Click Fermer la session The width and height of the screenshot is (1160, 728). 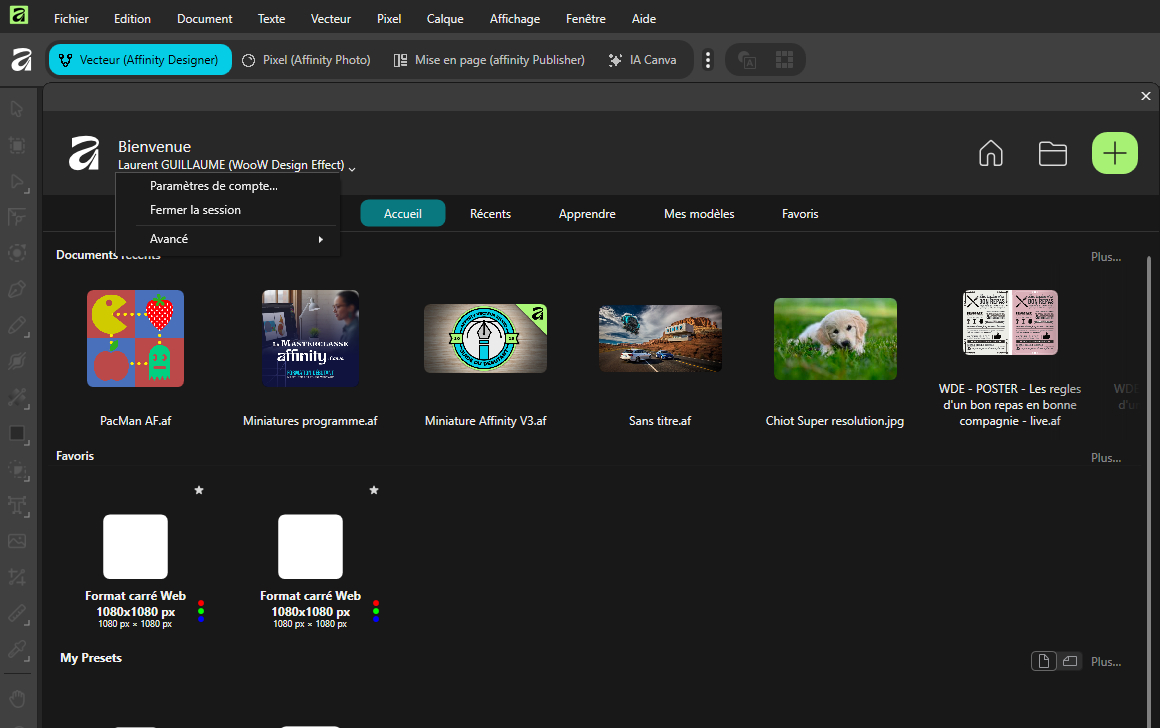point(195,210)
